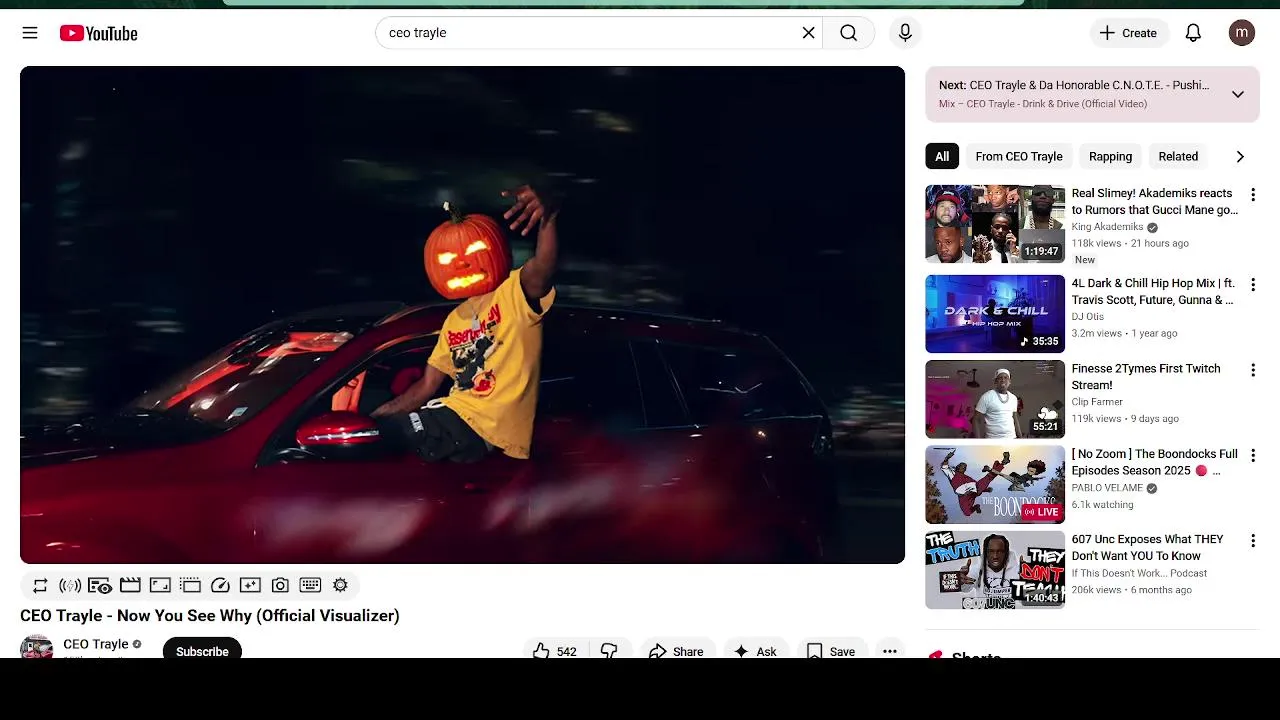Save the video to a playlist

pyautogui.click(x=831, y=650)
